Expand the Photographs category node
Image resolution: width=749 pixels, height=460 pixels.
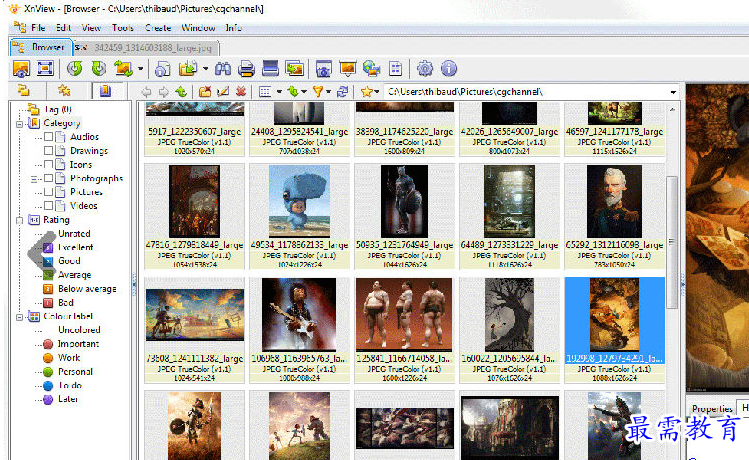point(34,179)
